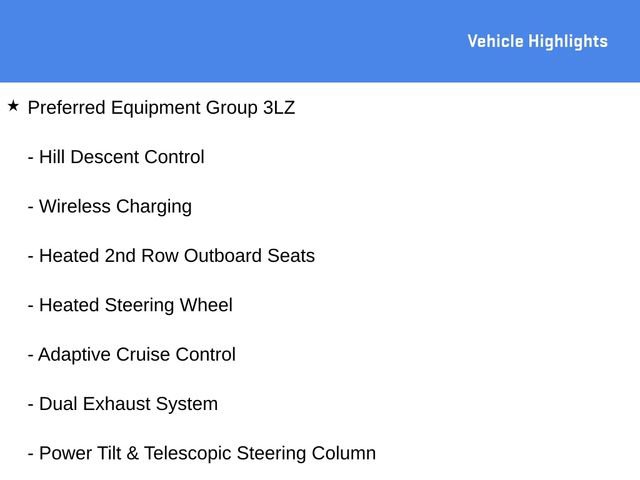Click the dash before Power Tilt
640x480 pixels.
tap(31, 454)
